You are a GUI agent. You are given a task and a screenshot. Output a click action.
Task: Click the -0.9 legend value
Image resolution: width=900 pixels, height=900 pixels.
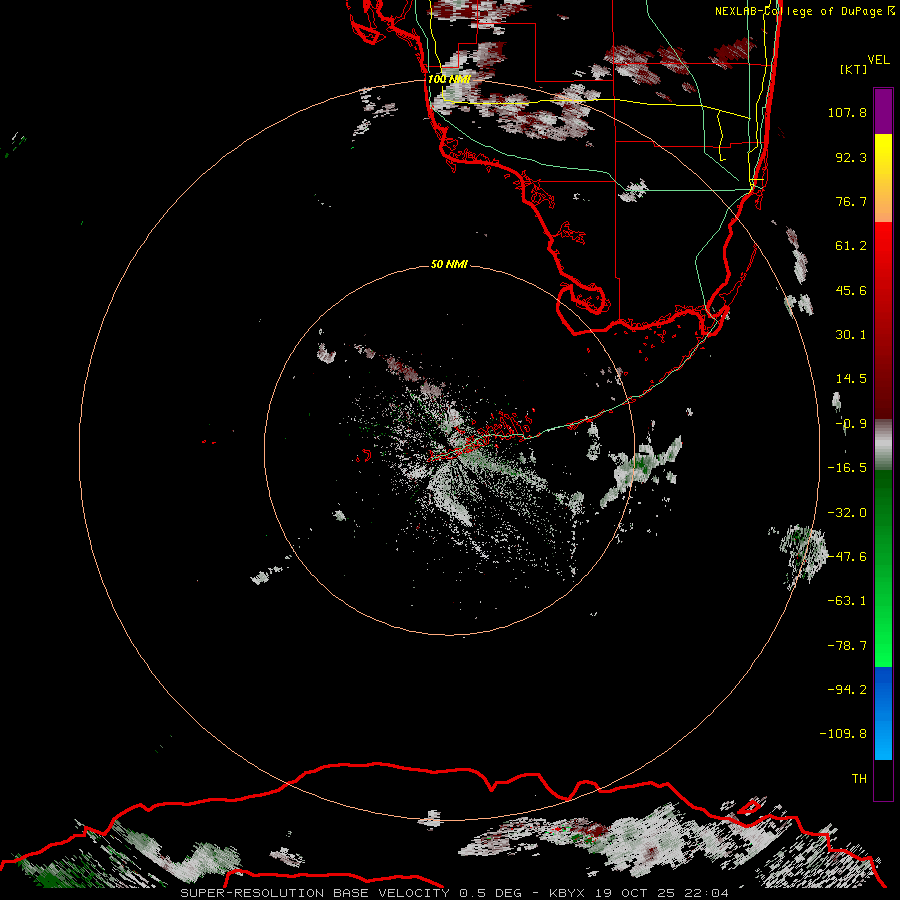click(x=851, y=424)
